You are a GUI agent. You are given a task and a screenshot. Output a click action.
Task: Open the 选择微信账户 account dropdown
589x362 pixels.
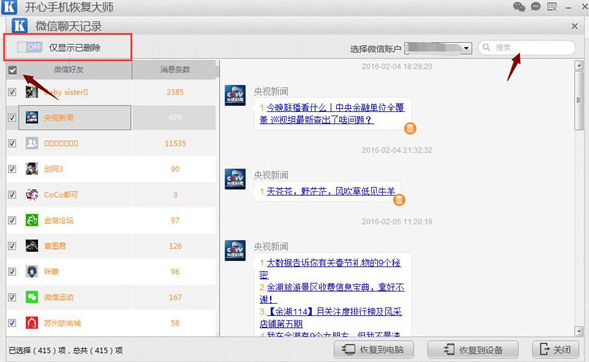(x=438, y=48)
